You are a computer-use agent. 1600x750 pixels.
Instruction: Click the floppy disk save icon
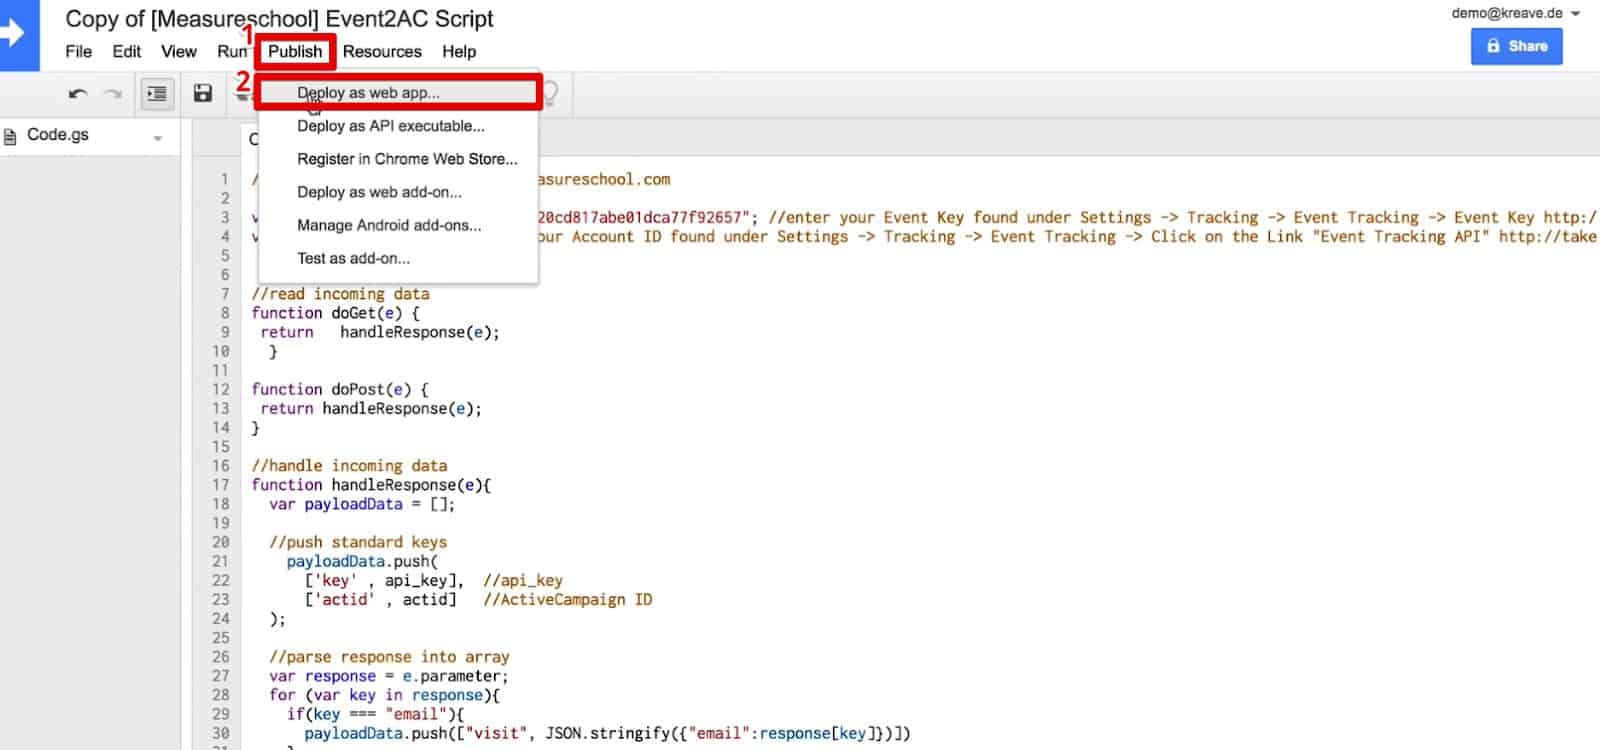click(203, 93)
